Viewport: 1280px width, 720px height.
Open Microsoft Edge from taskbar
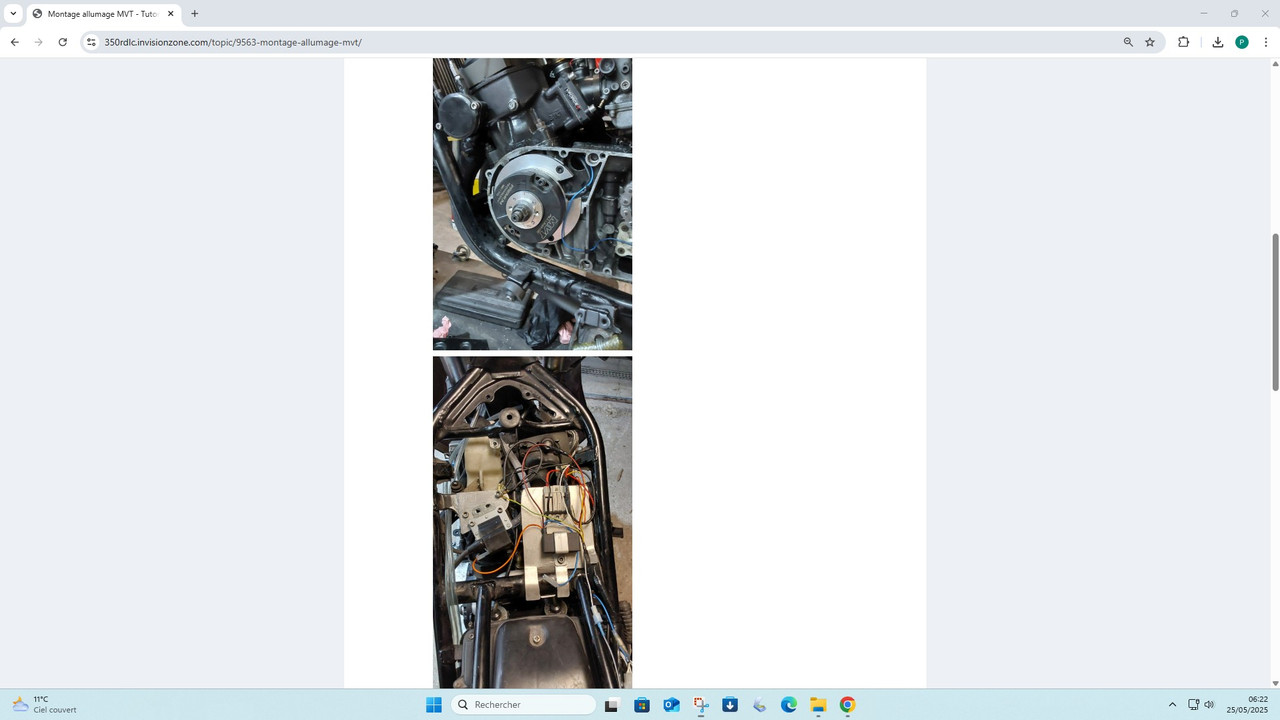(789, 705)
